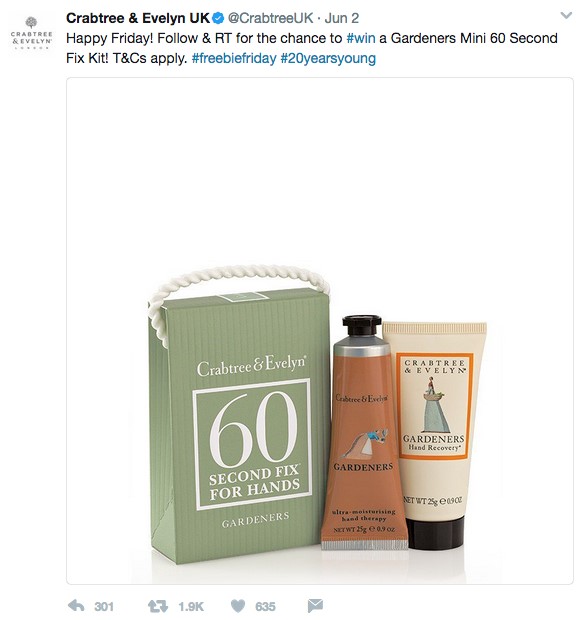This screenshot has height=620, width=580.
Task: Click the tweet text body
Action: coord(312,48)
